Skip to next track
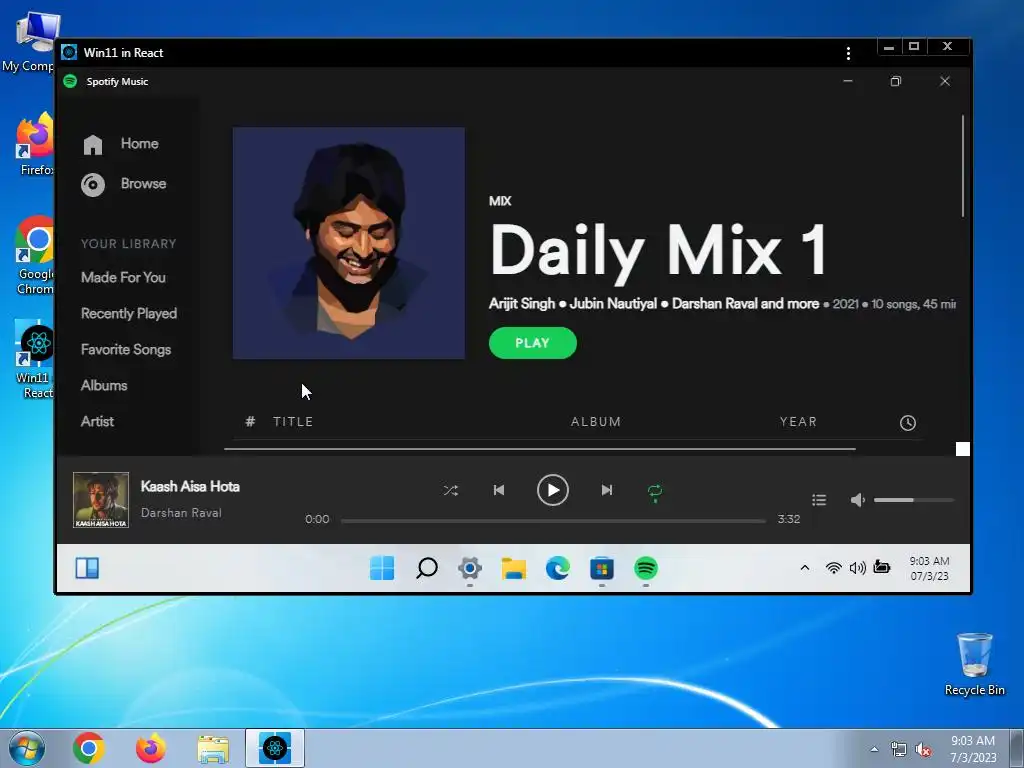 (607, 490)
